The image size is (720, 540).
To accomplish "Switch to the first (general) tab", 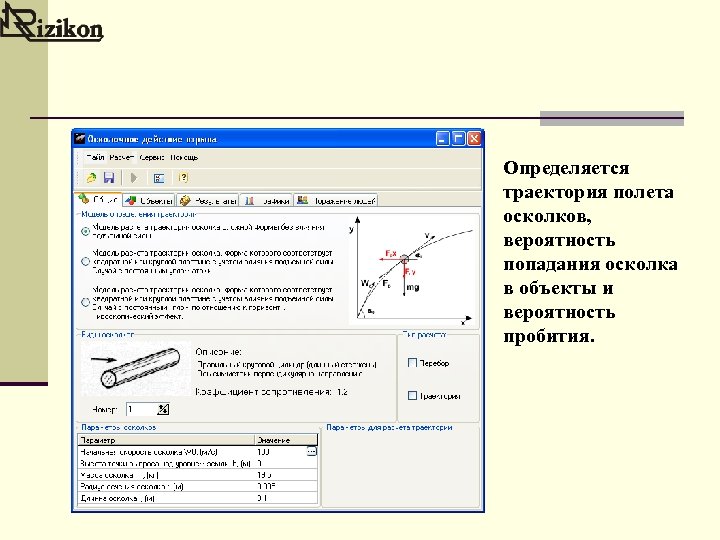I will (x=98, y=200).
